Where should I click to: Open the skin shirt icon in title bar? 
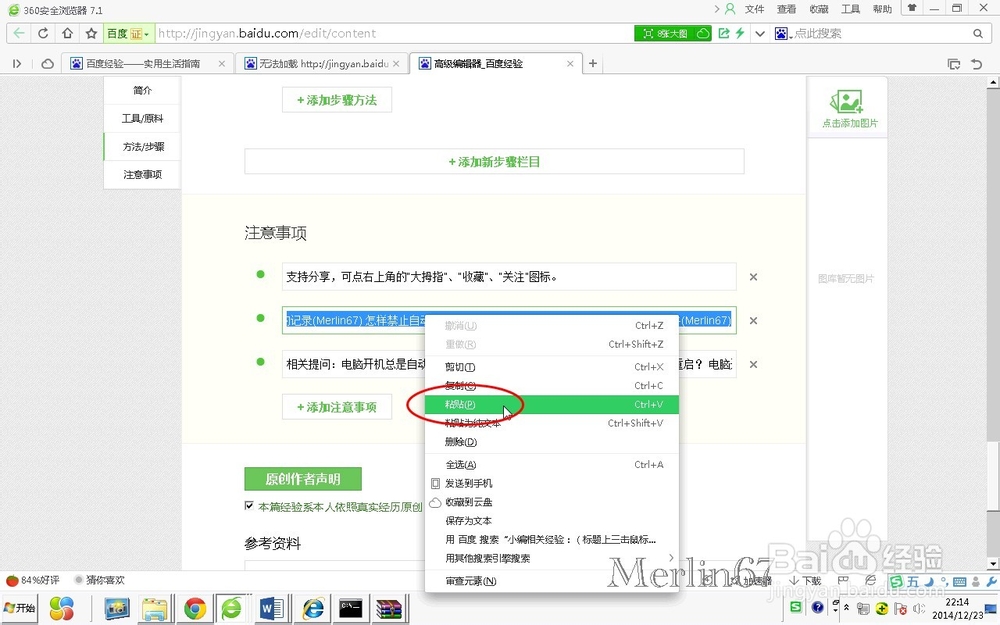(912, 8)
